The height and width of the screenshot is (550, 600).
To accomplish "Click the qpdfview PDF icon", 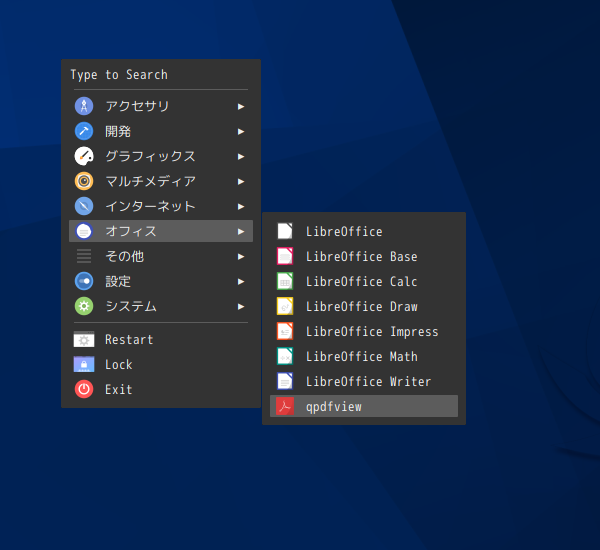I will pyautogui.click(x=285, y=406).
